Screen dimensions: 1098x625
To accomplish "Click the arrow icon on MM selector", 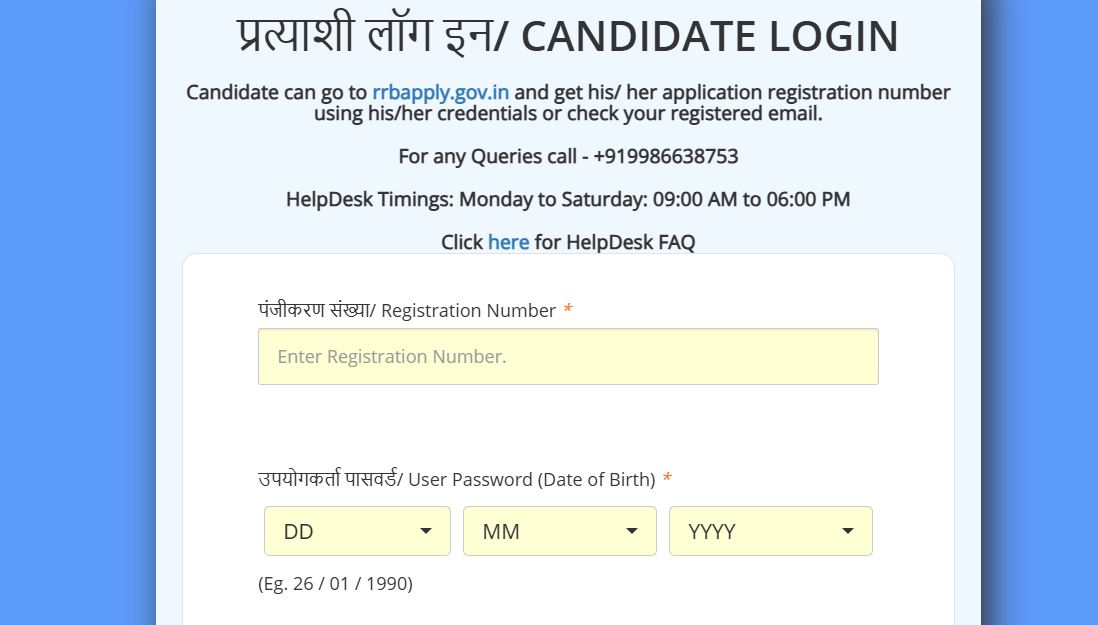I will tap(632, 531).
